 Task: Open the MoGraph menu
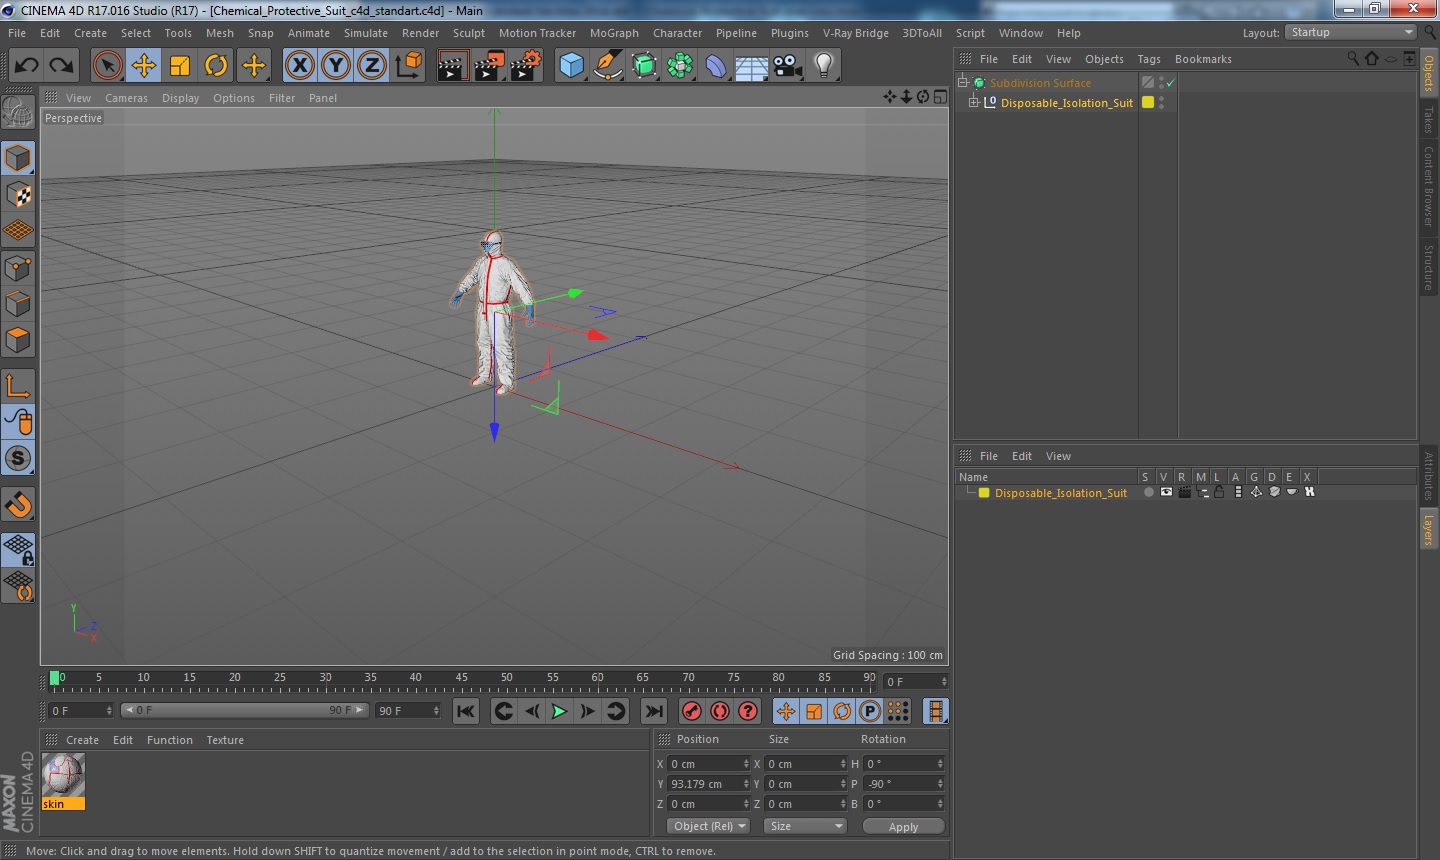614,33
